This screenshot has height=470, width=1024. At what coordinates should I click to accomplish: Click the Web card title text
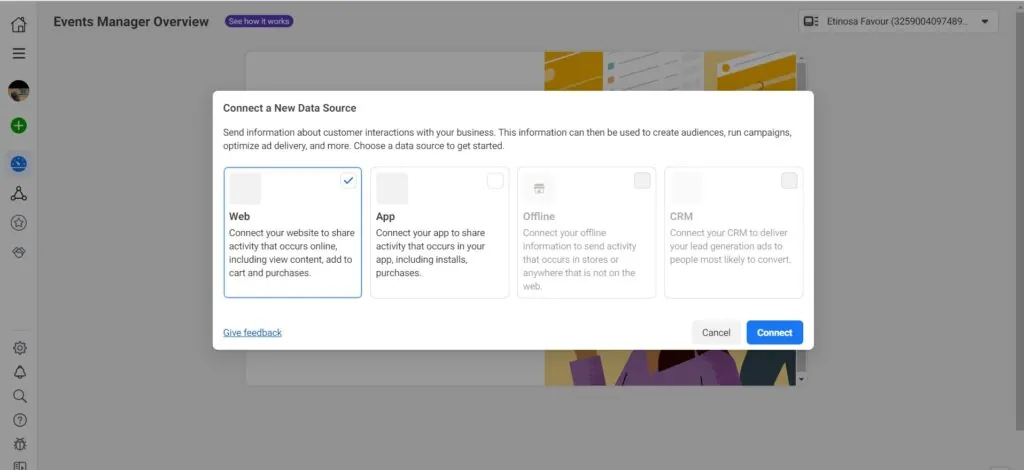tap(239, 217)
